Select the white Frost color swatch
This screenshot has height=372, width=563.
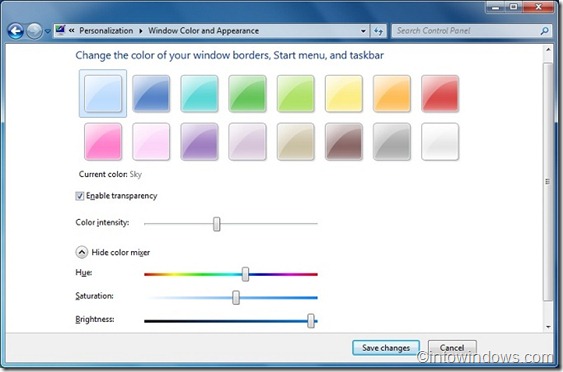[440, 141]
